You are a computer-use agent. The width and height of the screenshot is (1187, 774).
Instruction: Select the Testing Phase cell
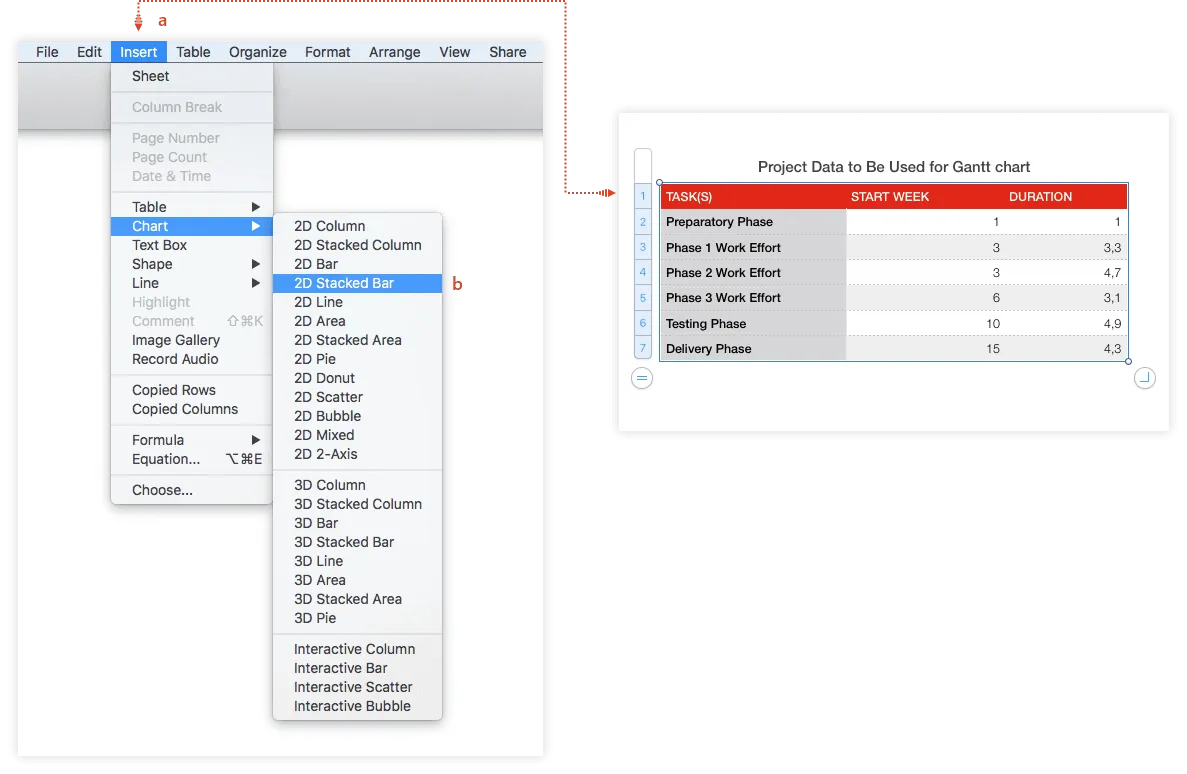[x=753, y=323]
